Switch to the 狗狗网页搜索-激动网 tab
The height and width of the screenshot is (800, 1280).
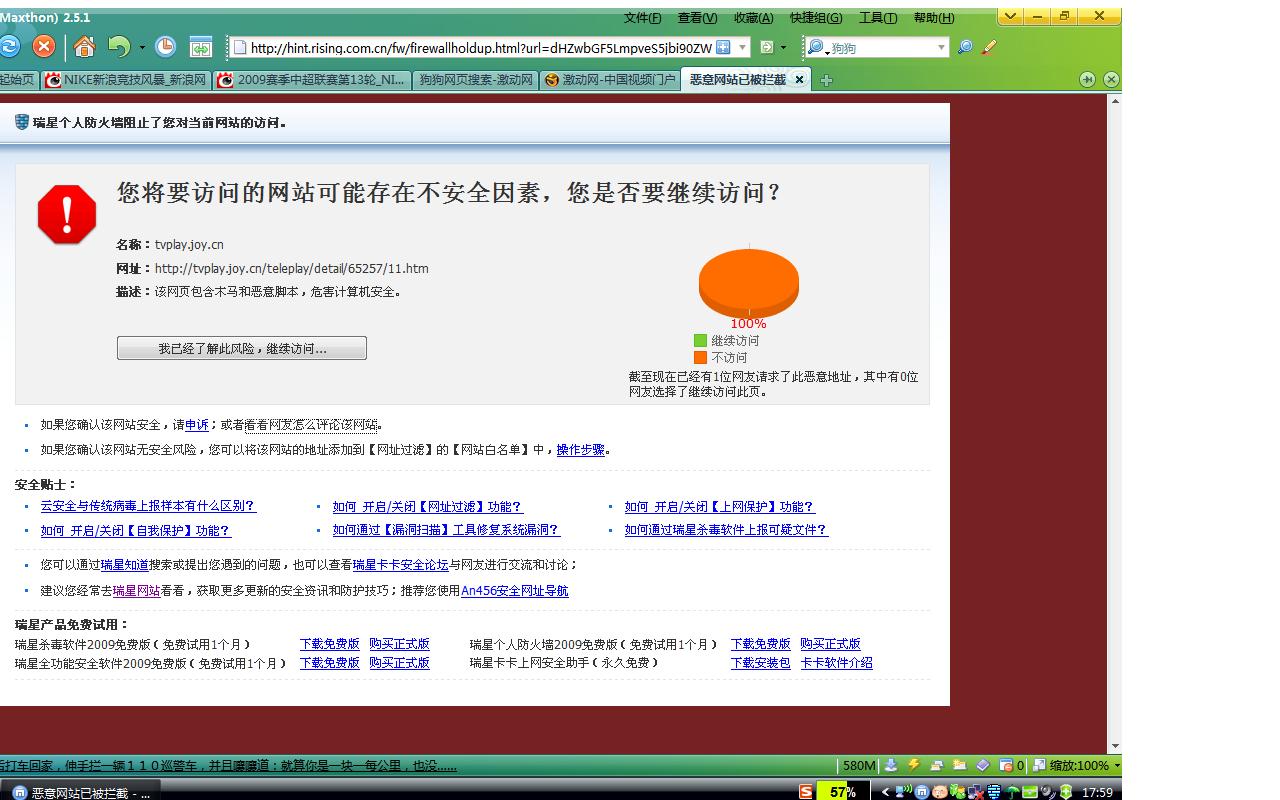(475, 80)
